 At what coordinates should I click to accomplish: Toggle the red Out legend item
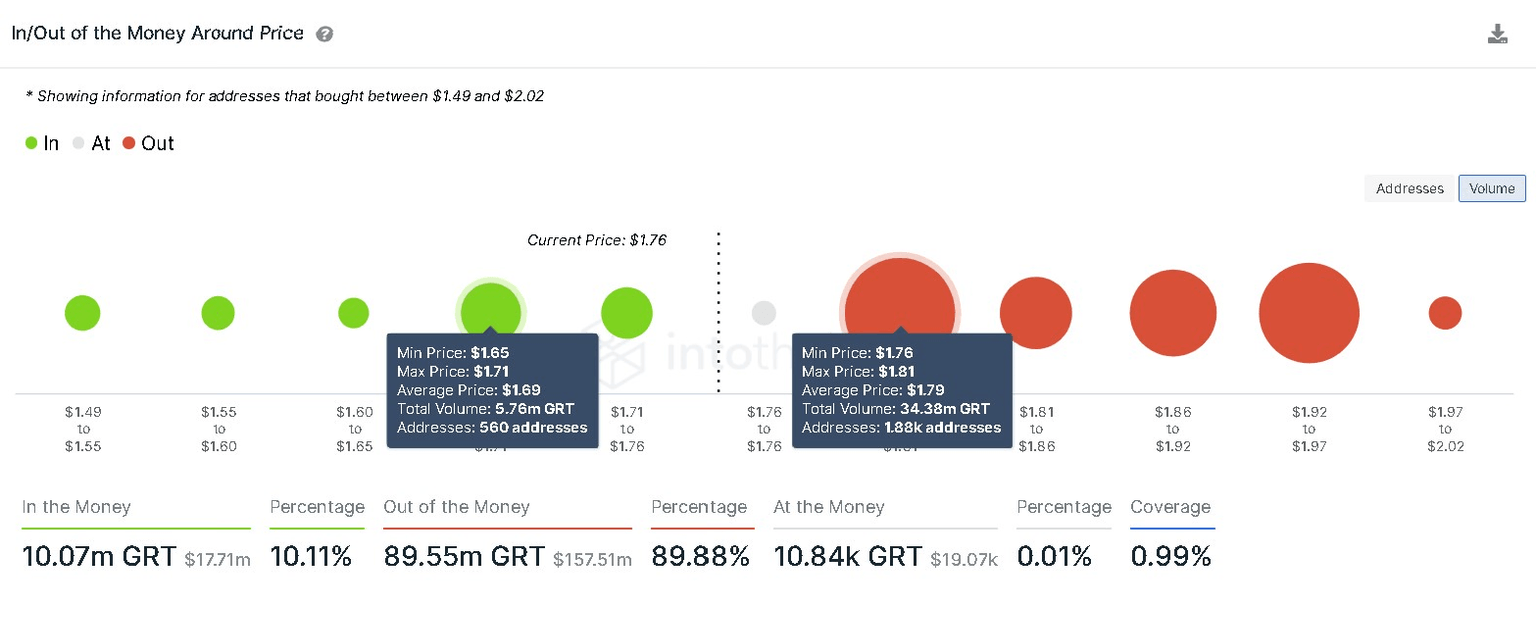[x=148, y=143]
